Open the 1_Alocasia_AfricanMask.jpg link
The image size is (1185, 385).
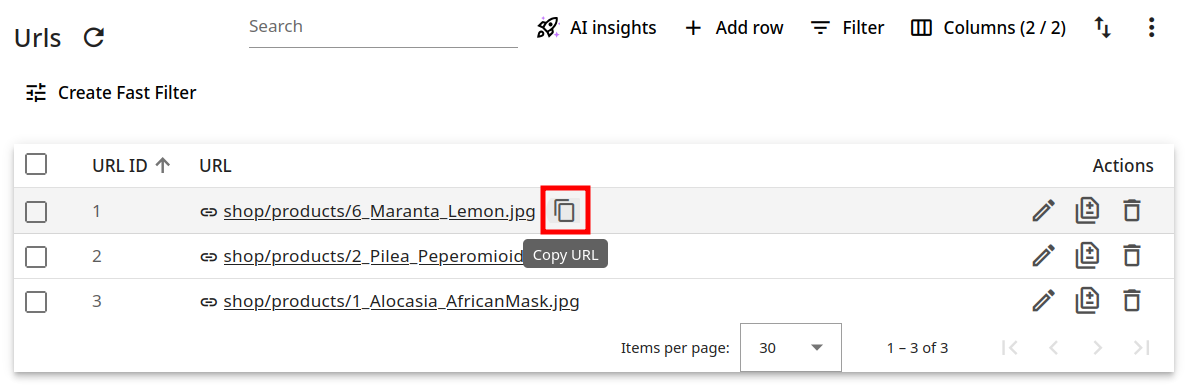(401, 302)
